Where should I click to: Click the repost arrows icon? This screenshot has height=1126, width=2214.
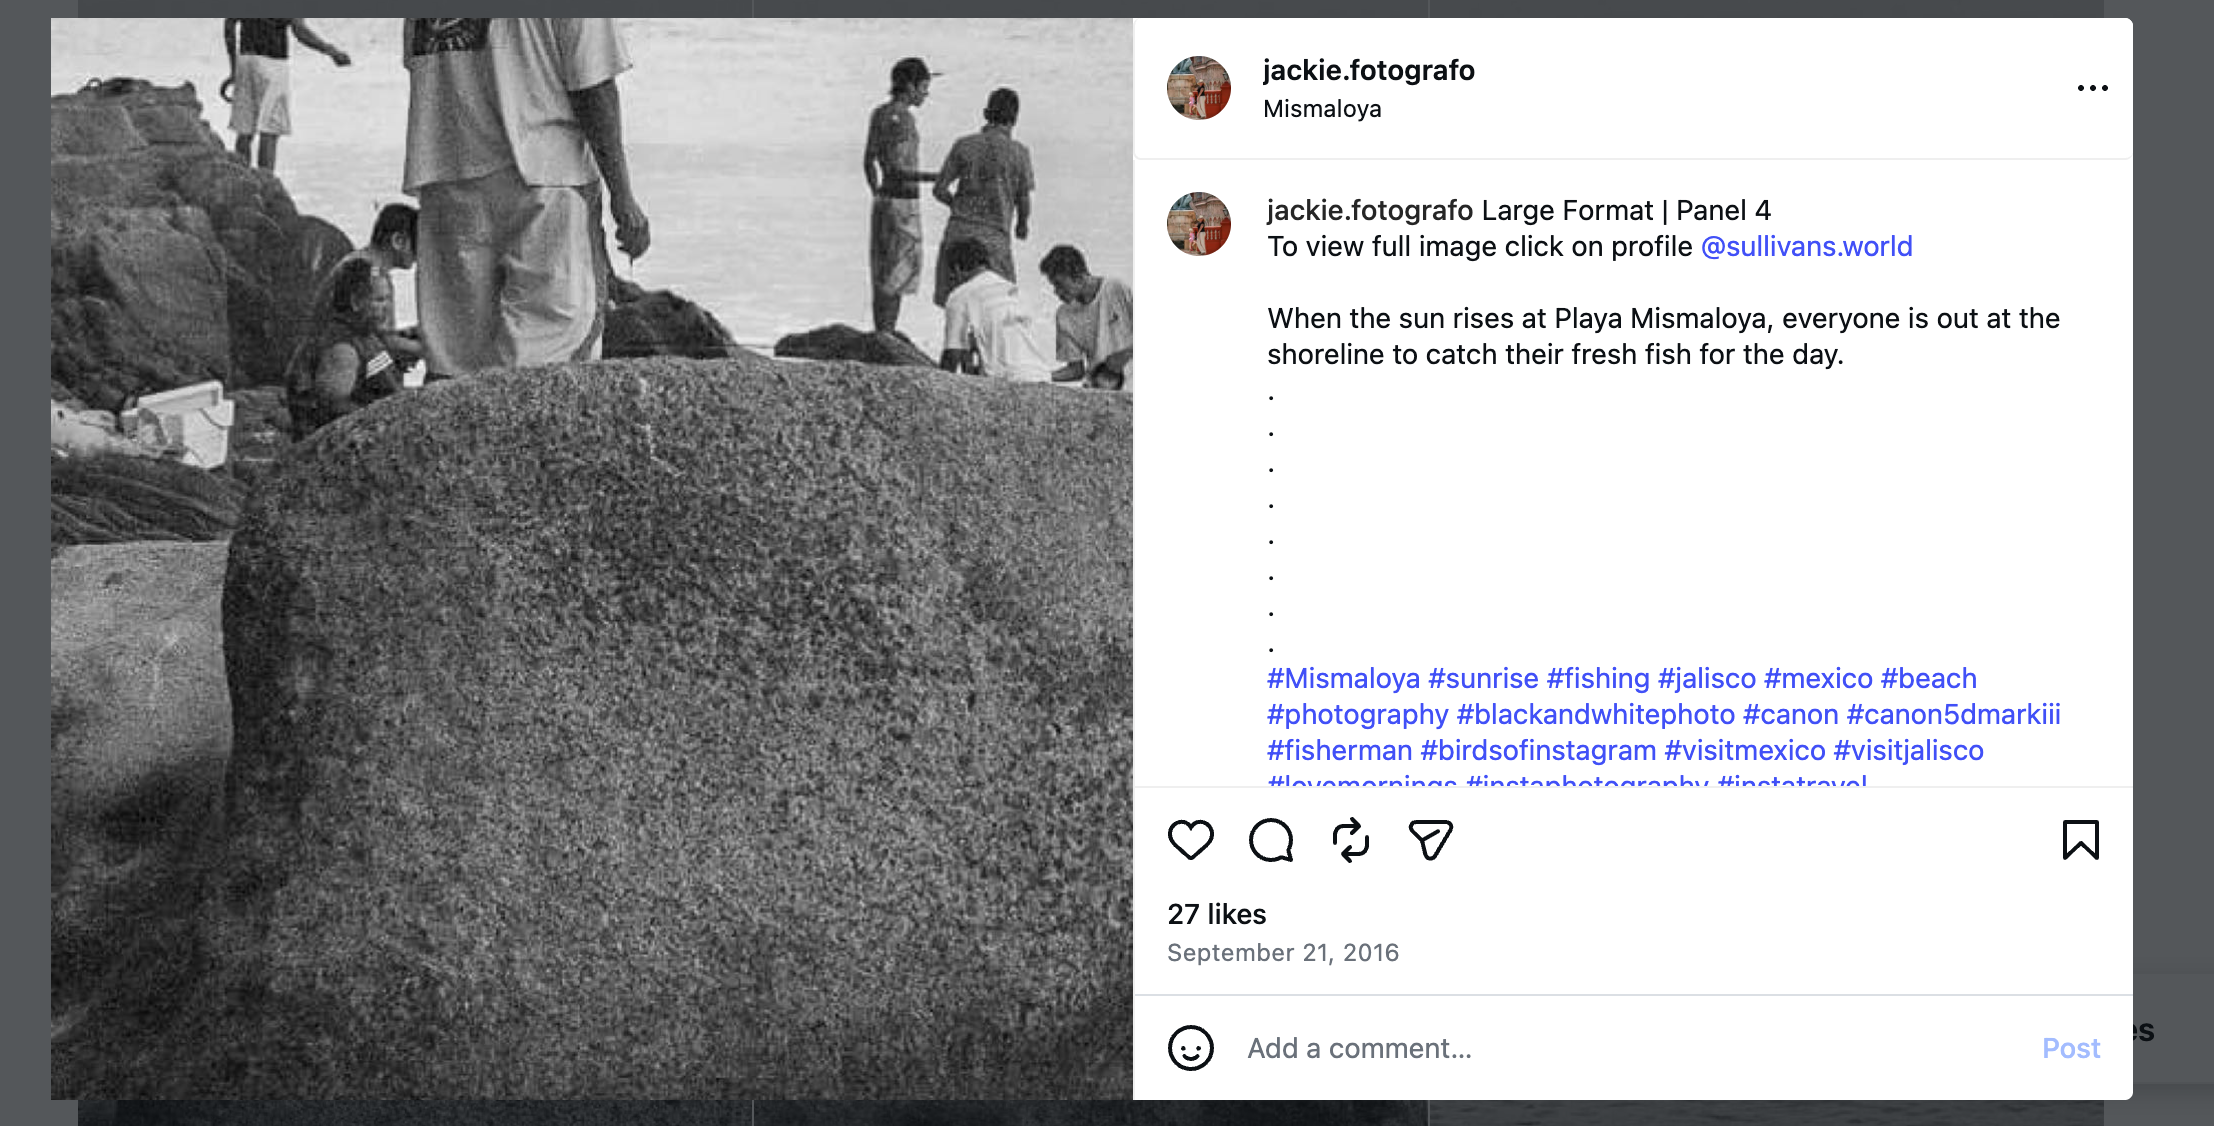coord(1351,840)
